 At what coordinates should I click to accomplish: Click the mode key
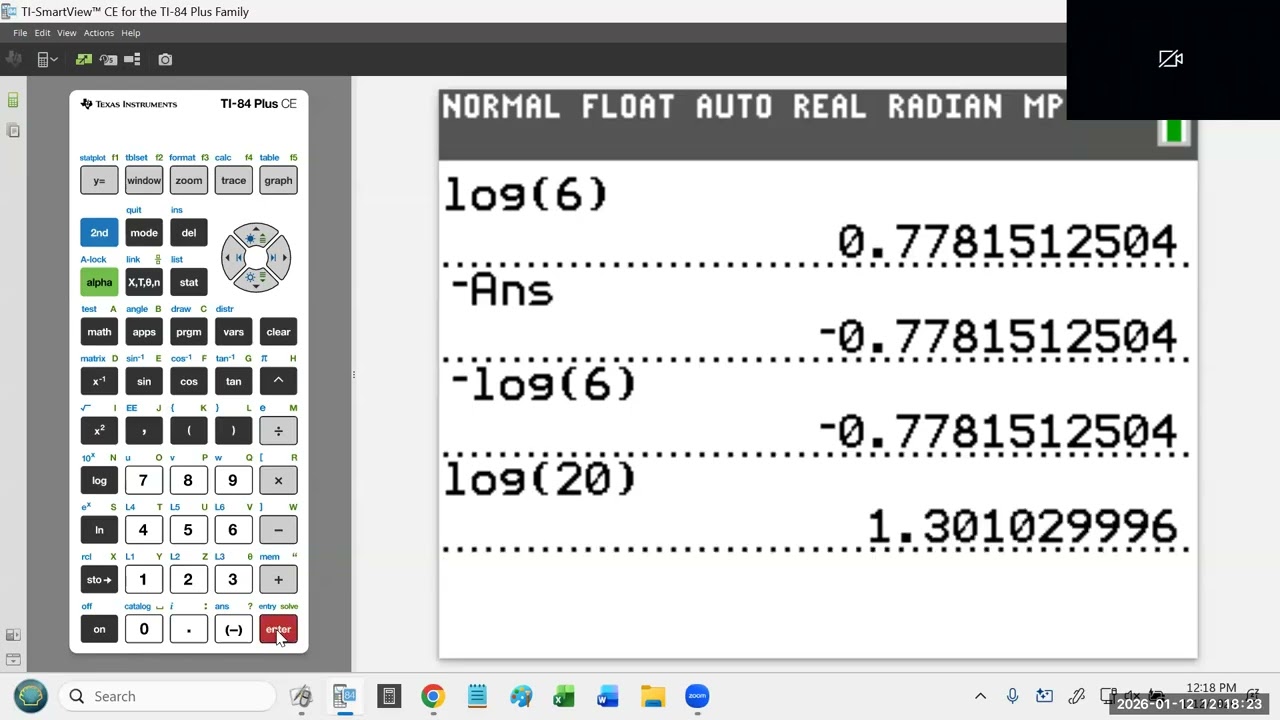(144, 233)
